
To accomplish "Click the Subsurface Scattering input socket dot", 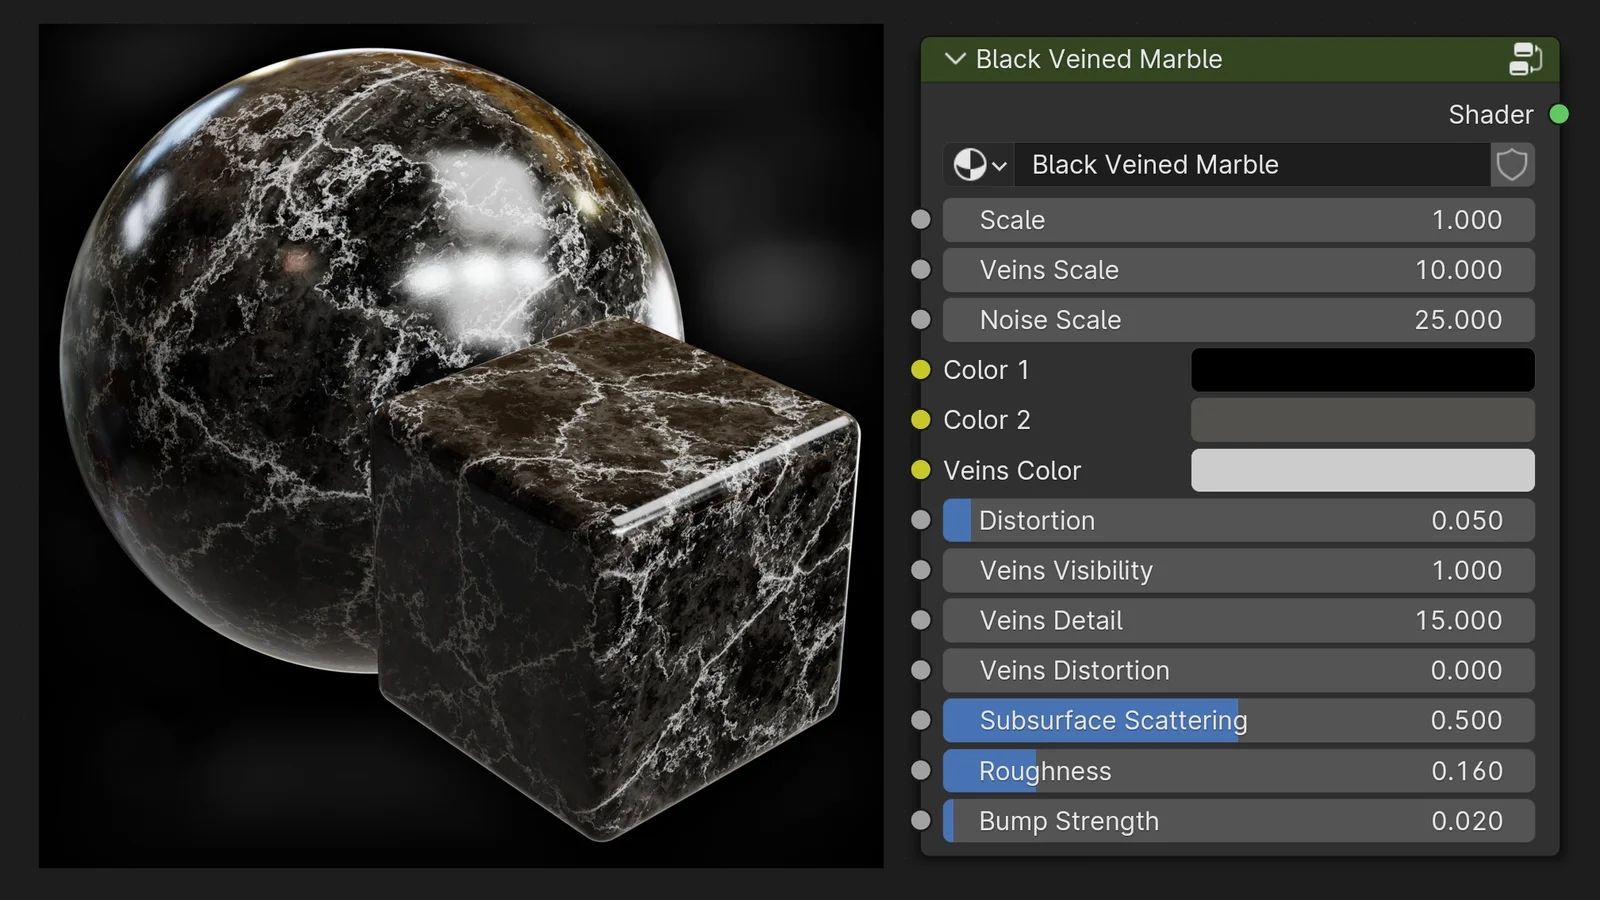I will coord(920,720).
